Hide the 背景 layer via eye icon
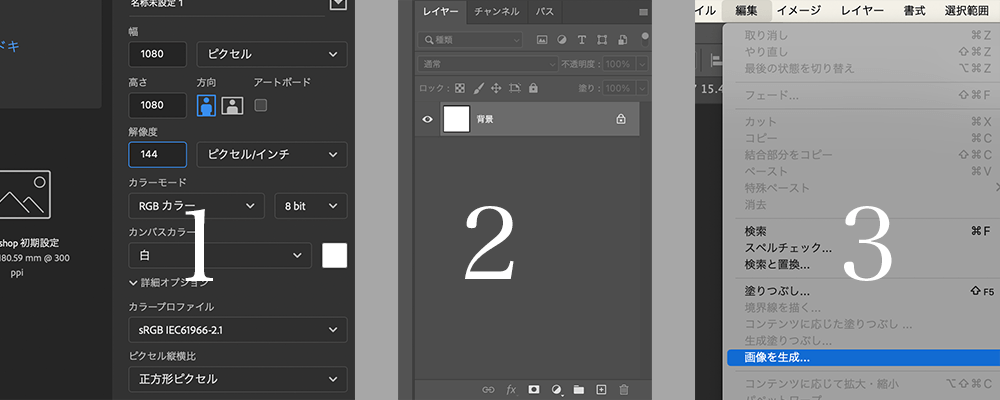Image resolution: width=1000 pixels, height=400 pixels. click(427, 119)
